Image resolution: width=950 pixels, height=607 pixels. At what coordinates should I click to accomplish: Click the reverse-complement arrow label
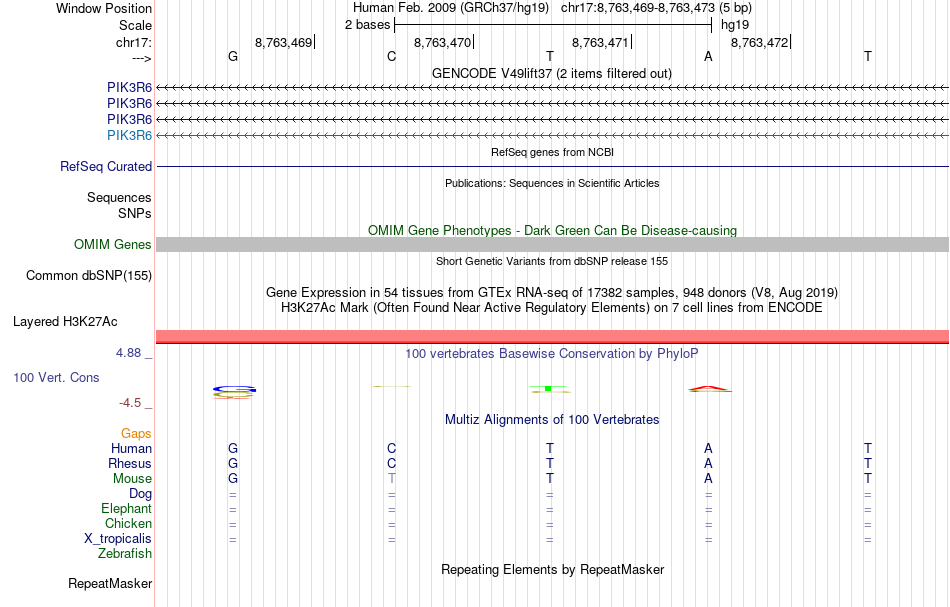(141, 58)
